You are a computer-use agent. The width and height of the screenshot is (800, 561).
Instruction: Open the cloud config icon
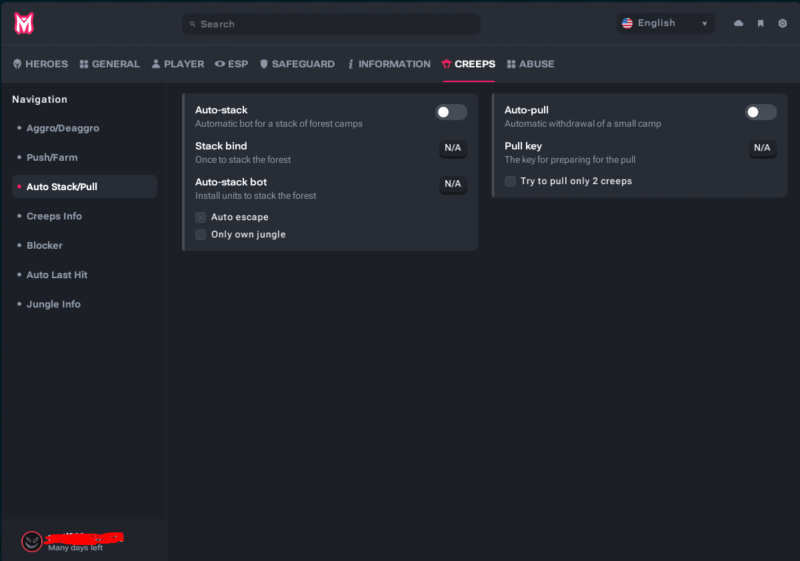(738, 23)
